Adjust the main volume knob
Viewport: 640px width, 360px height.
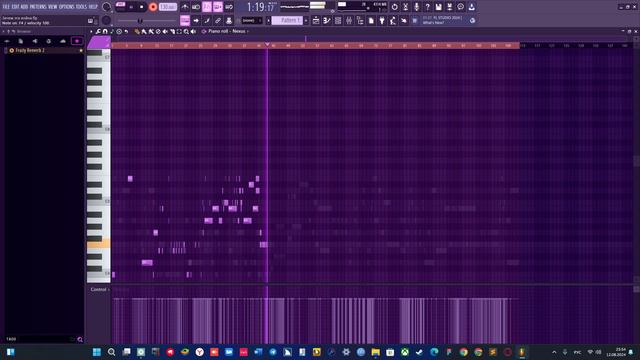click(x=107, y=7)
